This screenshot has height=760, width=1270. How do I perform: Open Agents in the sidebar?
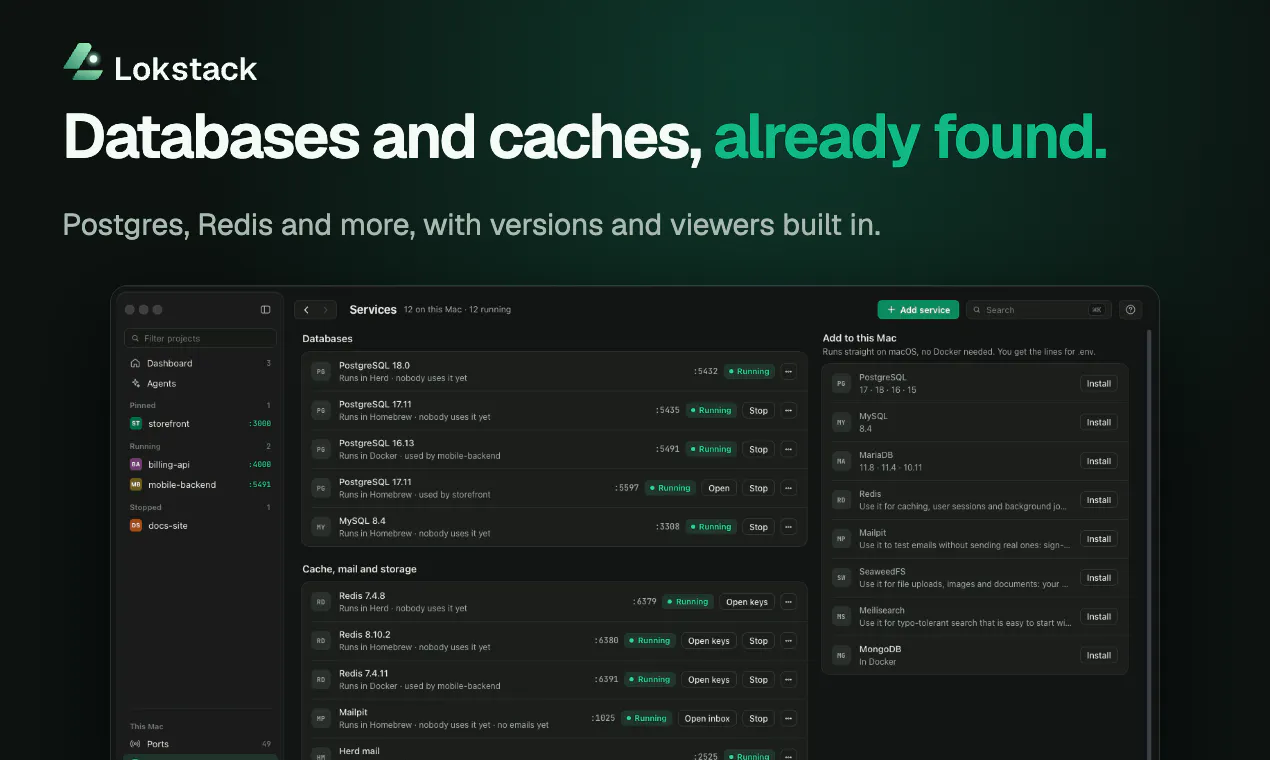tap(200, 383)
